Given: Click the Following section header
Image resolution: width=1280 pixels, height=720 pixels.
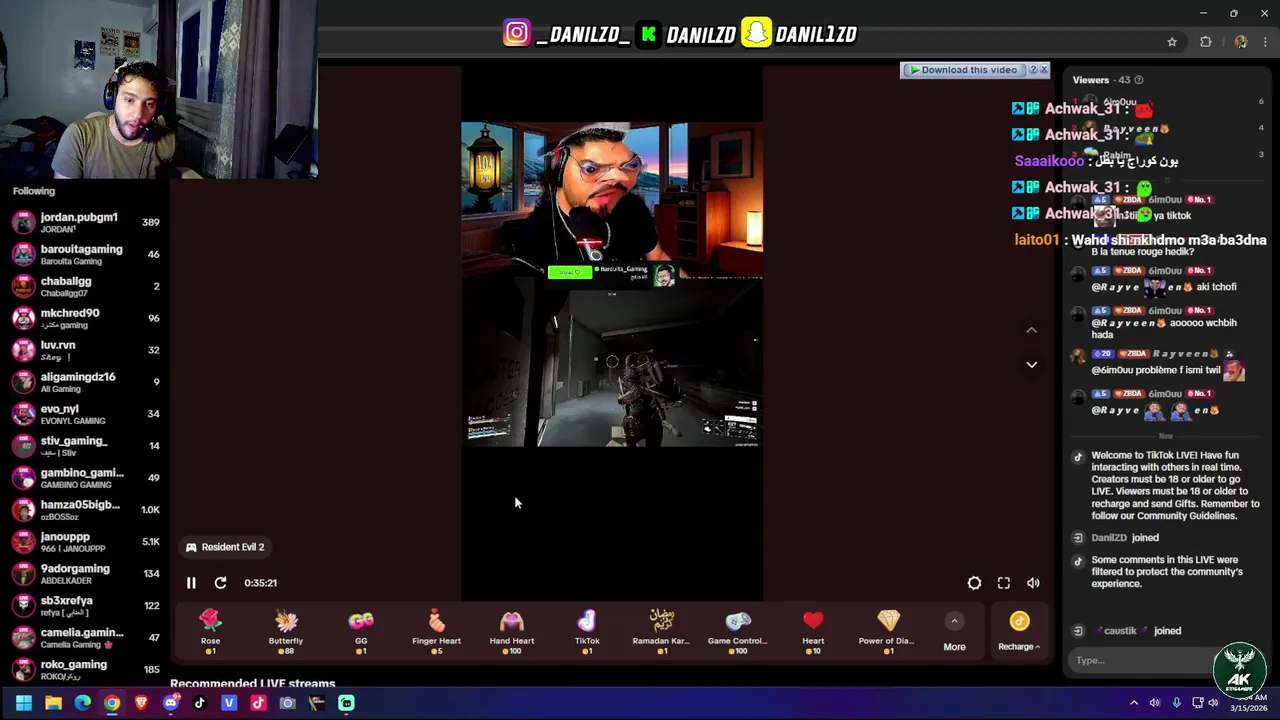Looking at the screenshot, I should coord(34,191).
